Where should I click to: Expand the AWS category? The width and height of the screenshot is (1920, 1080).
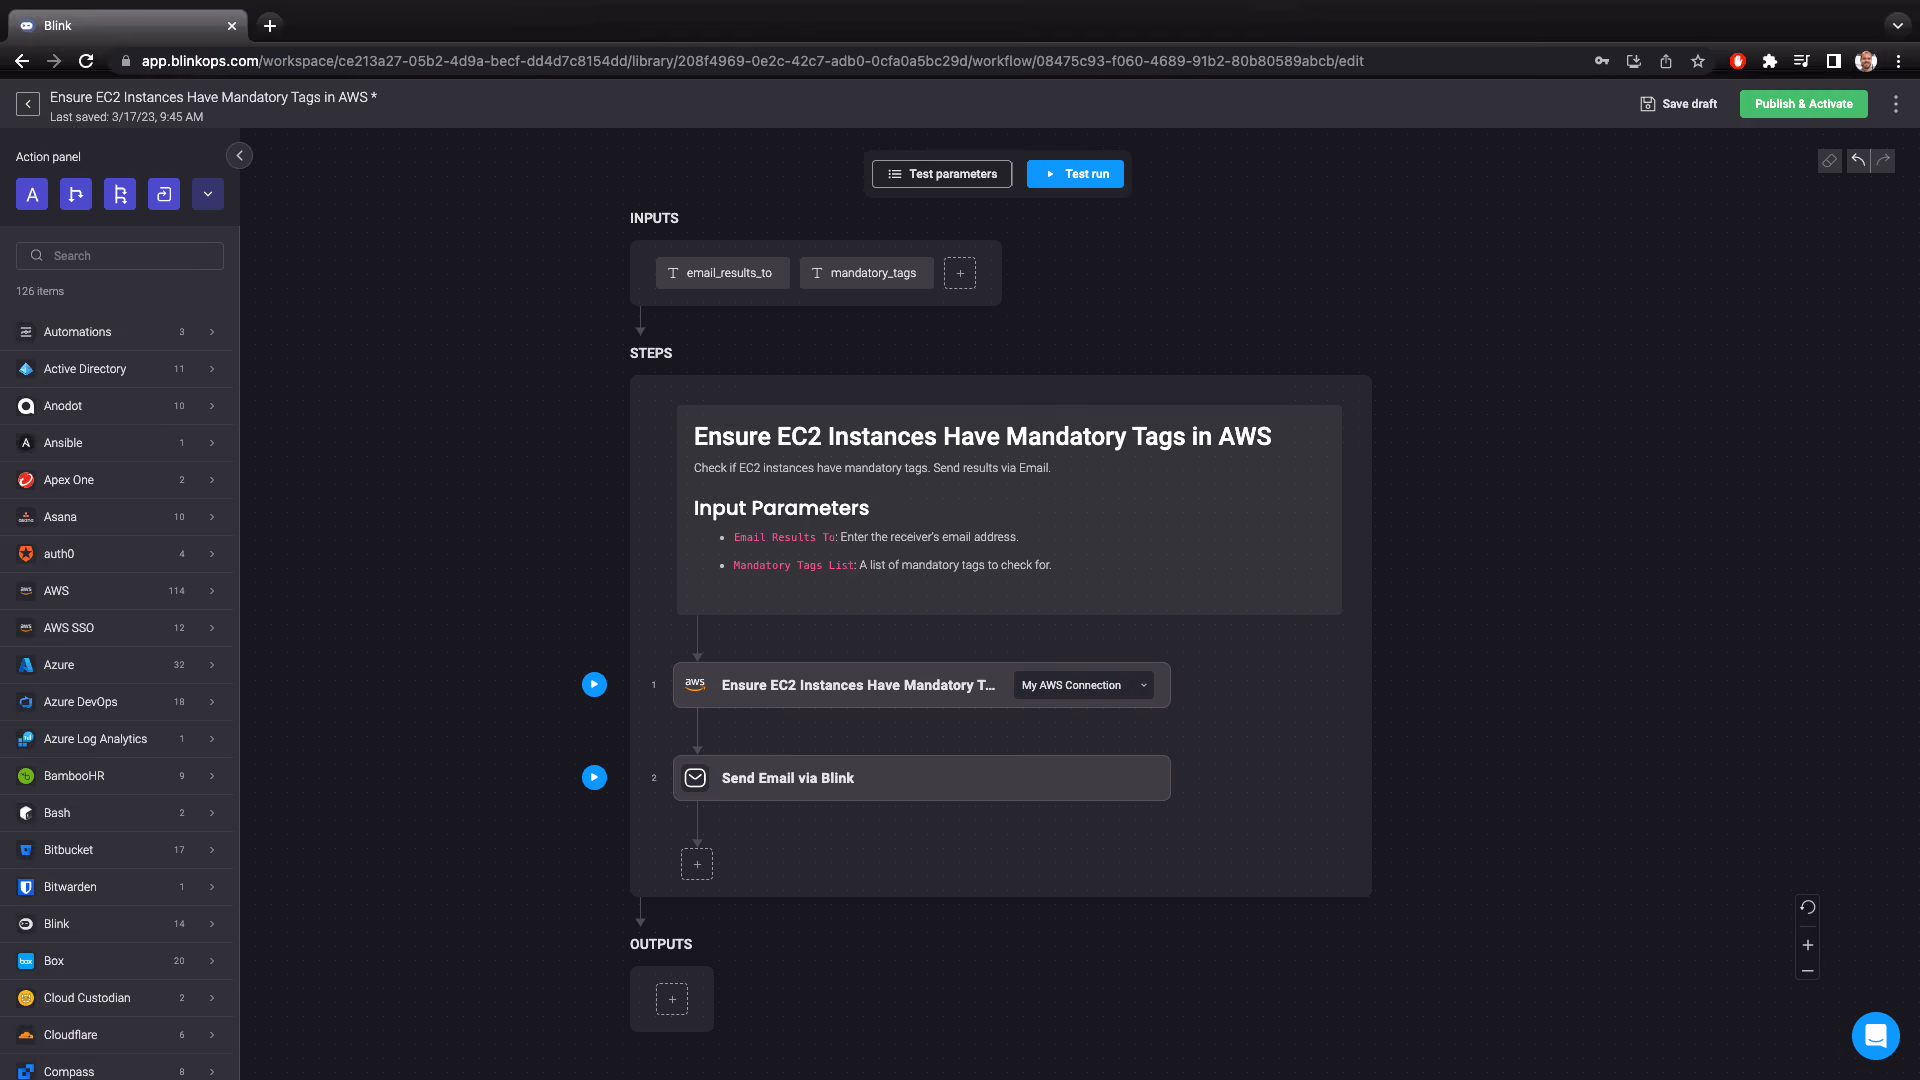click(x=116, y=591)
